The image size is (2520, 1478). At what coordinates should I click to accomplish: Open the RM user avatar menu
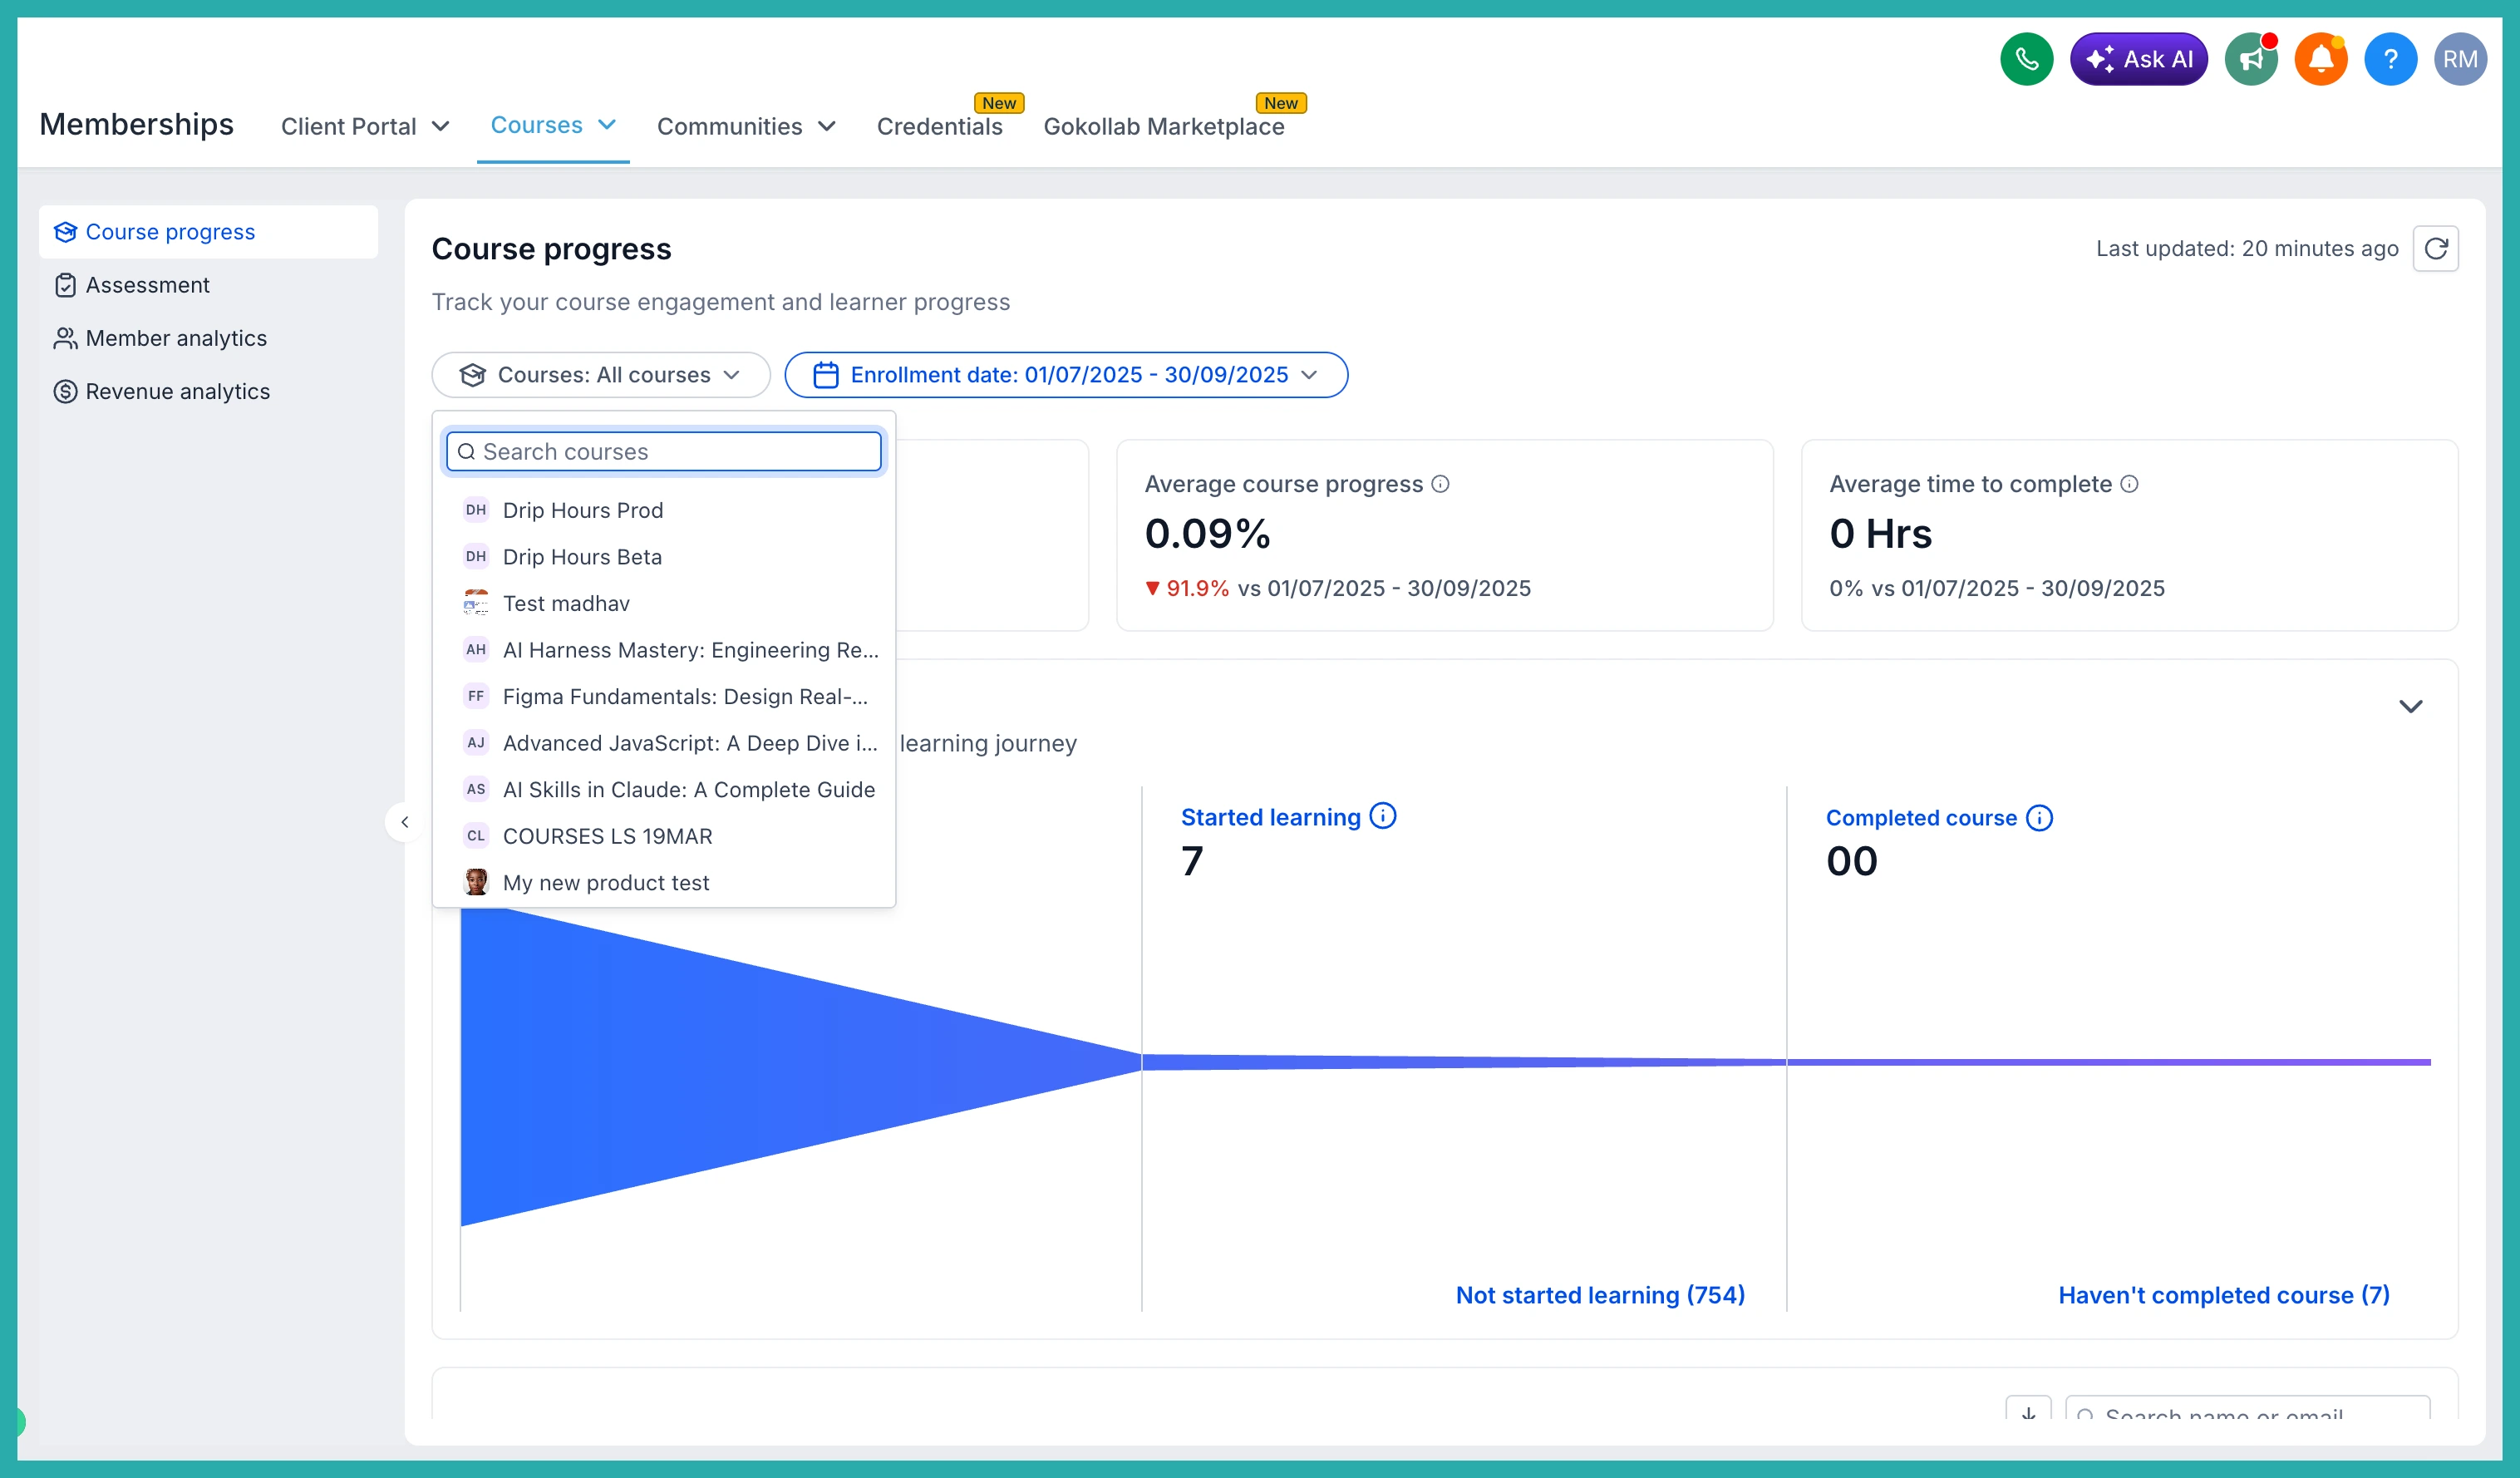click(x=2460, y=59)
